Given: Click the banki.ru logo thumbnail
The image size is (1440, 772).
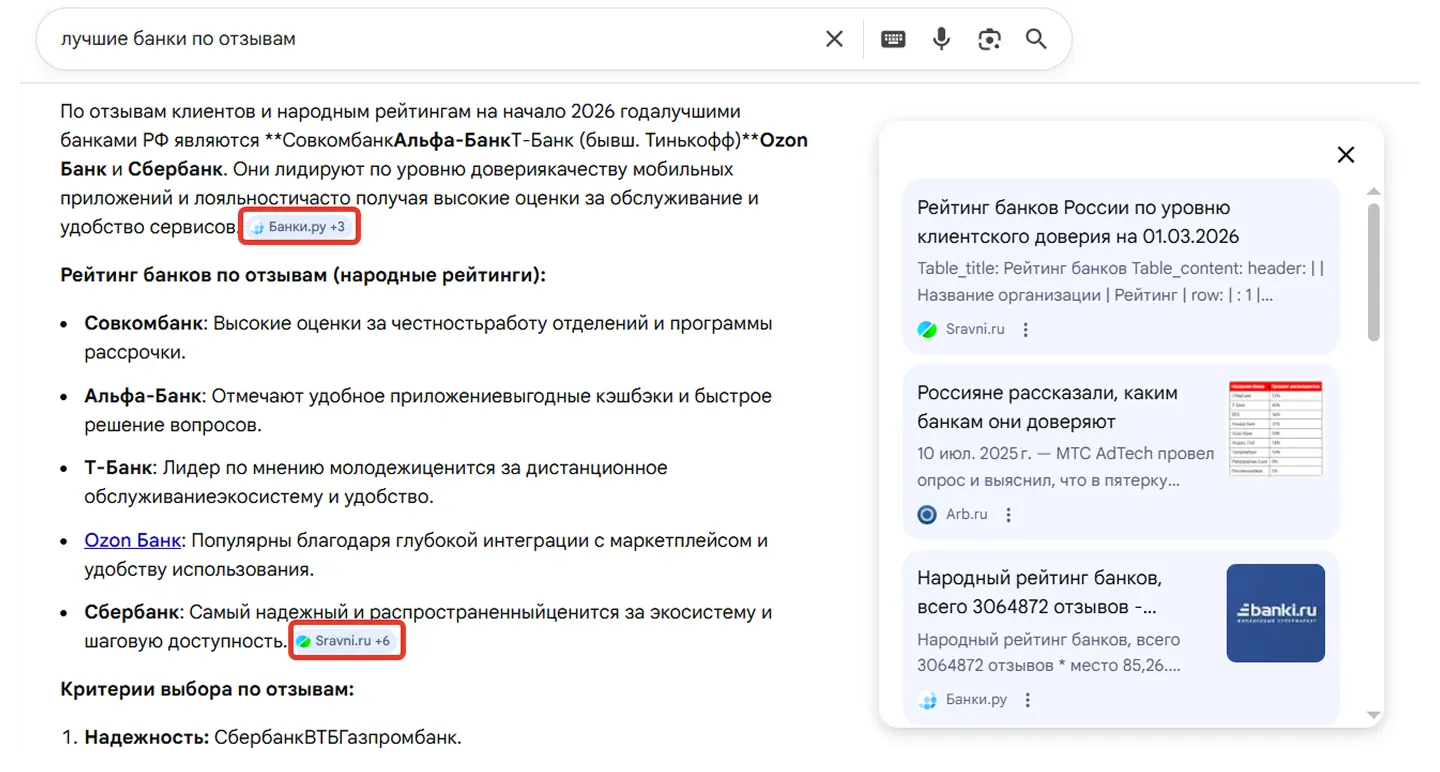Looking at the screenshot, I should click(1276, 613).
